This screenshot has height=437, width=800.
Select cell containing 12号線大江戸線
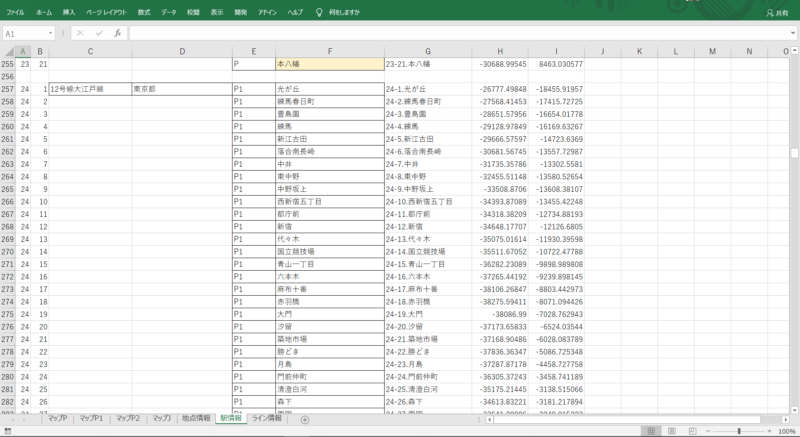(x=90, y=89)
